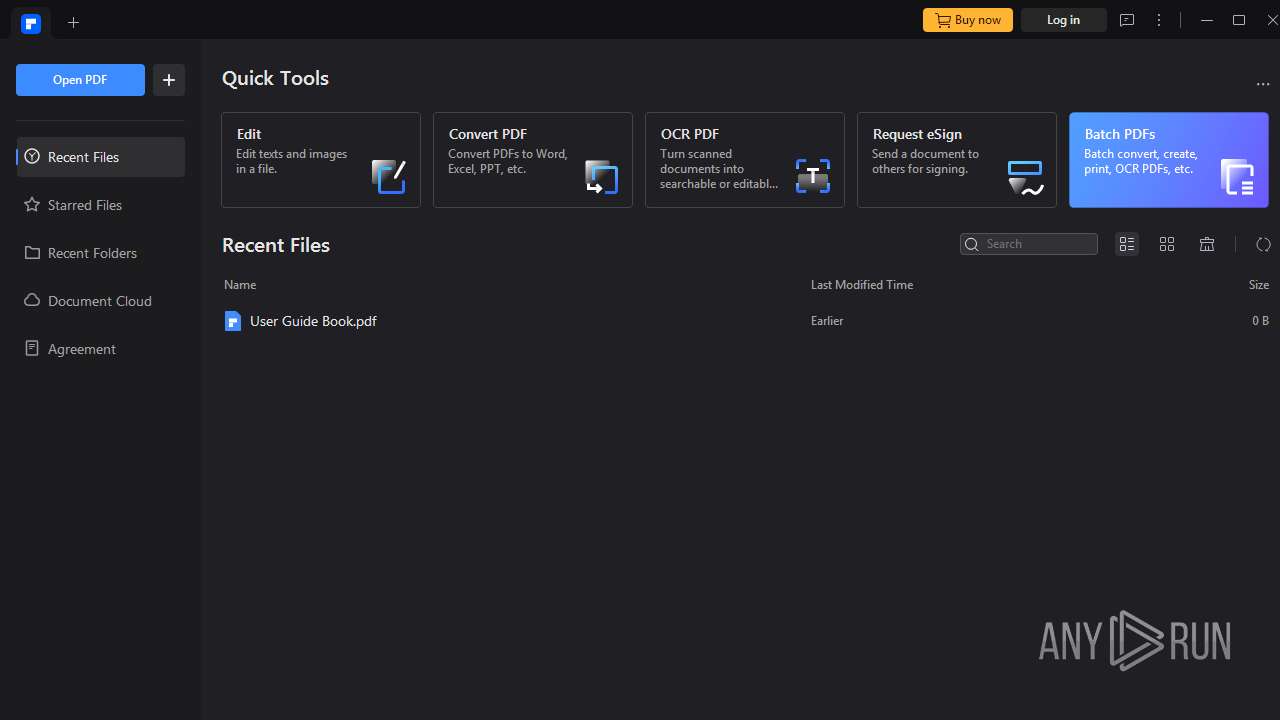Screen dimensions: 1280x720
Task: Open Quick Tools more options ellipsis
Action: (x=1262, y=84)
